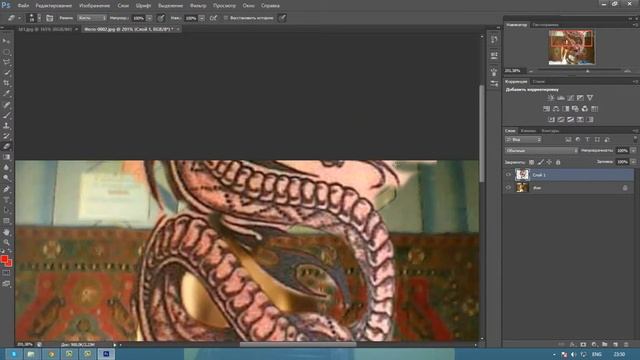Add Curves adjustment layer
This screenshot has width=640, height=360.
pyautogui.click(x=571, y=98)
